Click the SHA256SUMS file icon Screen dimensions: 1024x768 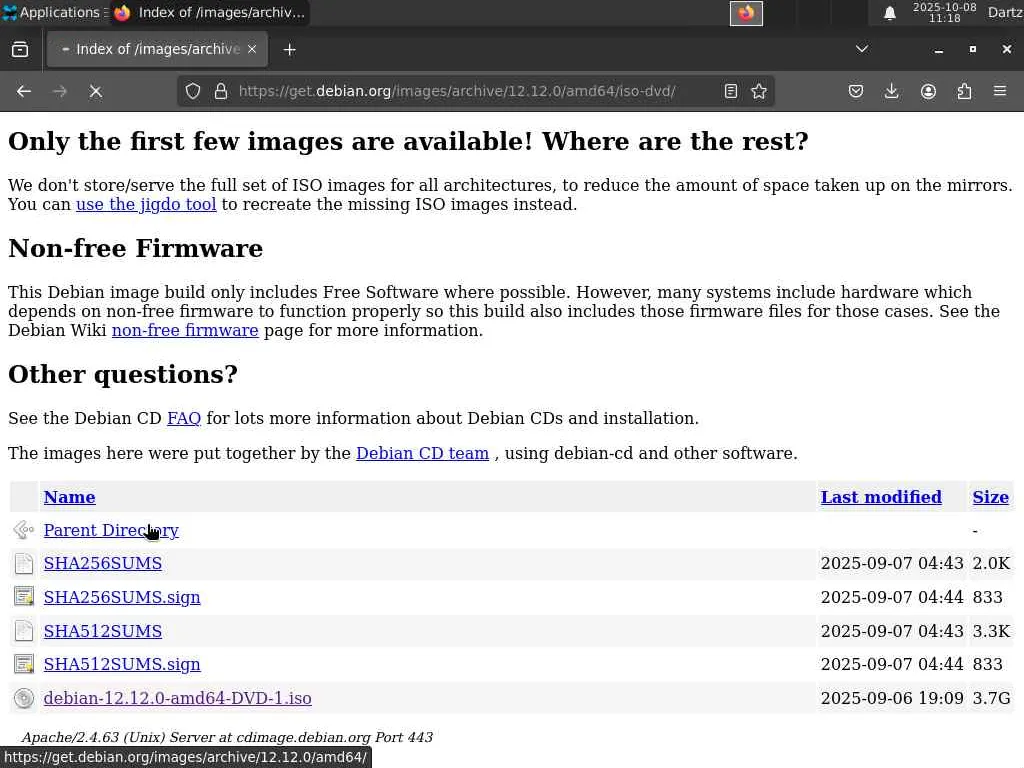24,564
